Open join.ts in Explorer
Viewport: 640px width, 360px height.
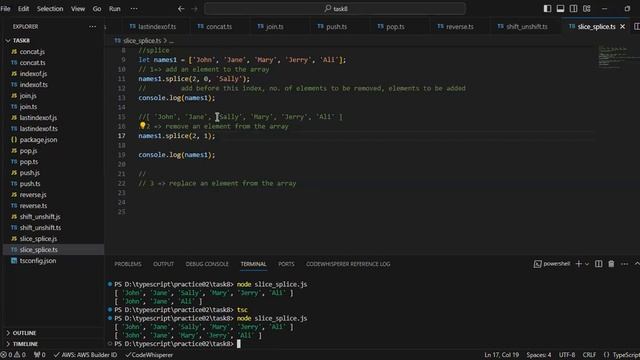coord(28,107)
